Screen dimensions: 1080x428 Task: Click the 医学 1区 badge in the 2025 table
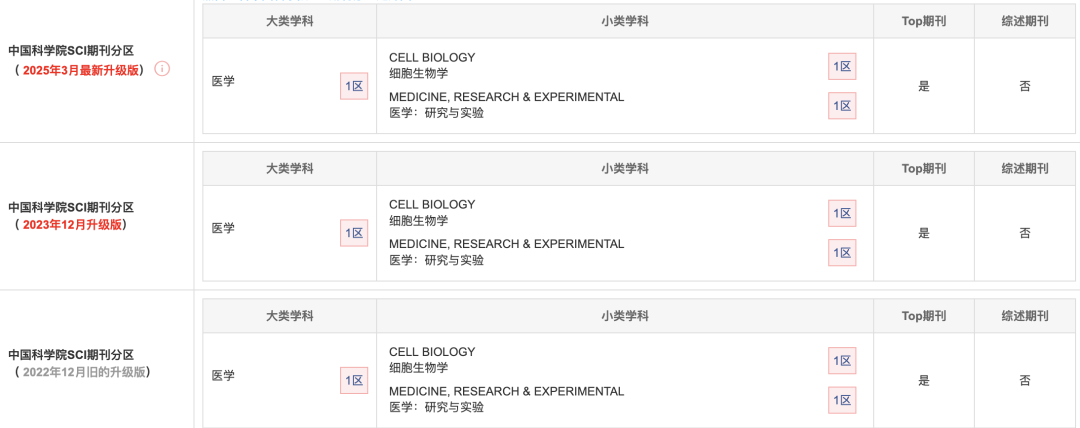354,86
